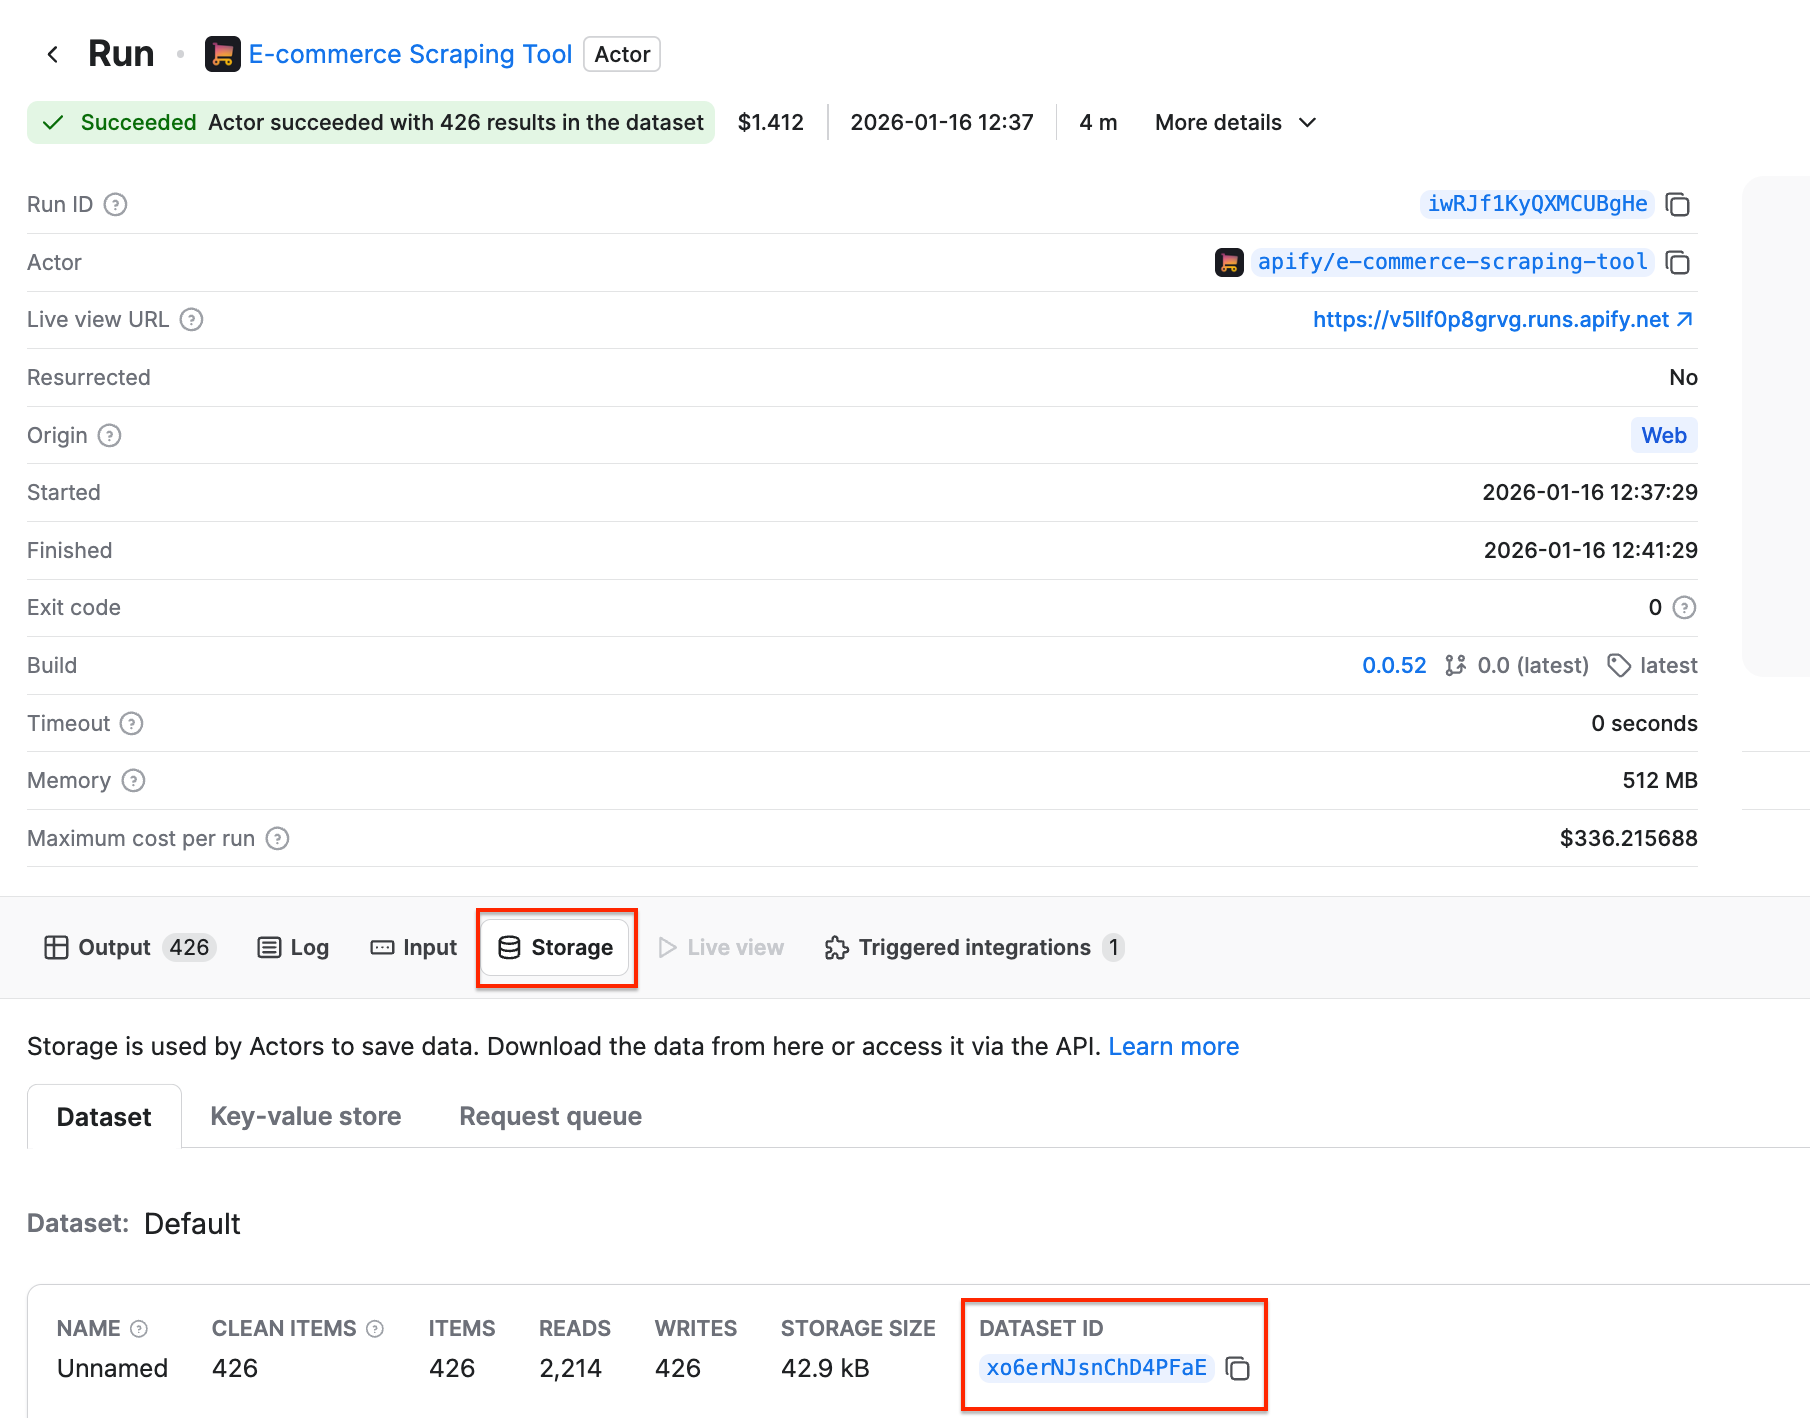This screenshot has height=1418, width=1810.
Task: Open the Request queue tab
Action: click(549, 1116)
